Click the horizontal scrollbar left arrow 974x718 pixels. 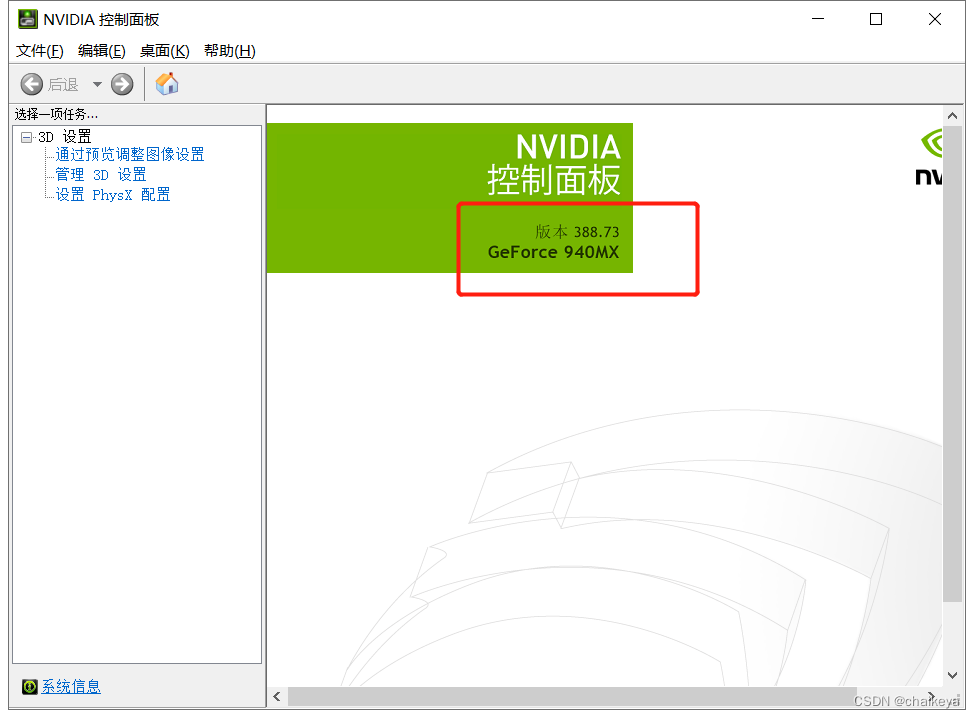tap(277, 697)
